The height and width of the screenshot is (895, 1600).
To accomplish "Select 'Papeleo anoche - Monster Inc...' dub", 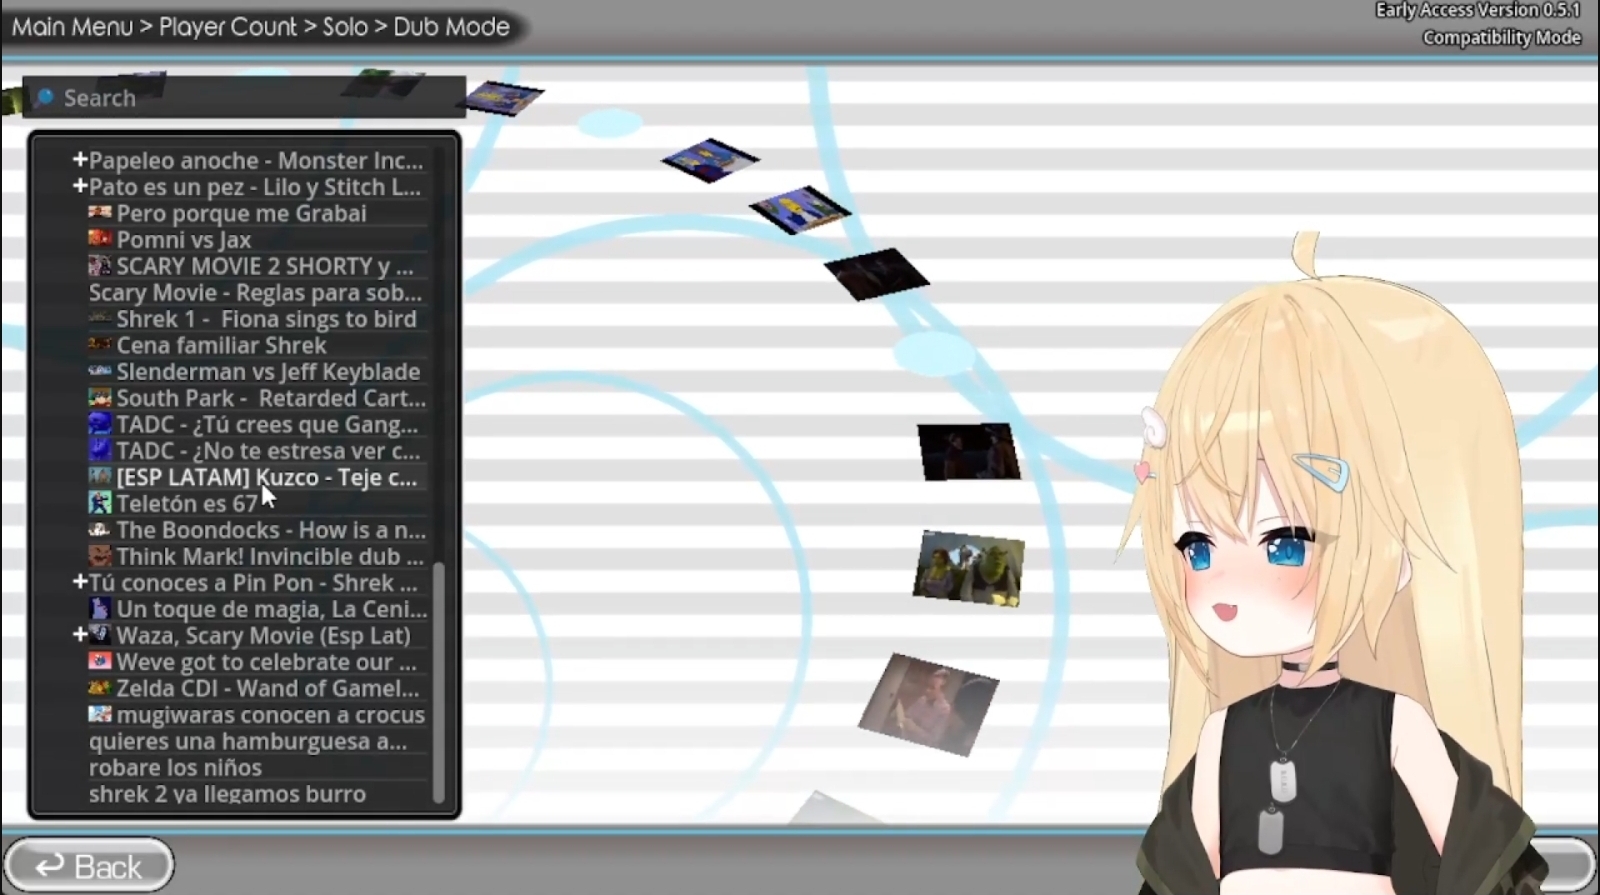I will click(x=255, y=160).
